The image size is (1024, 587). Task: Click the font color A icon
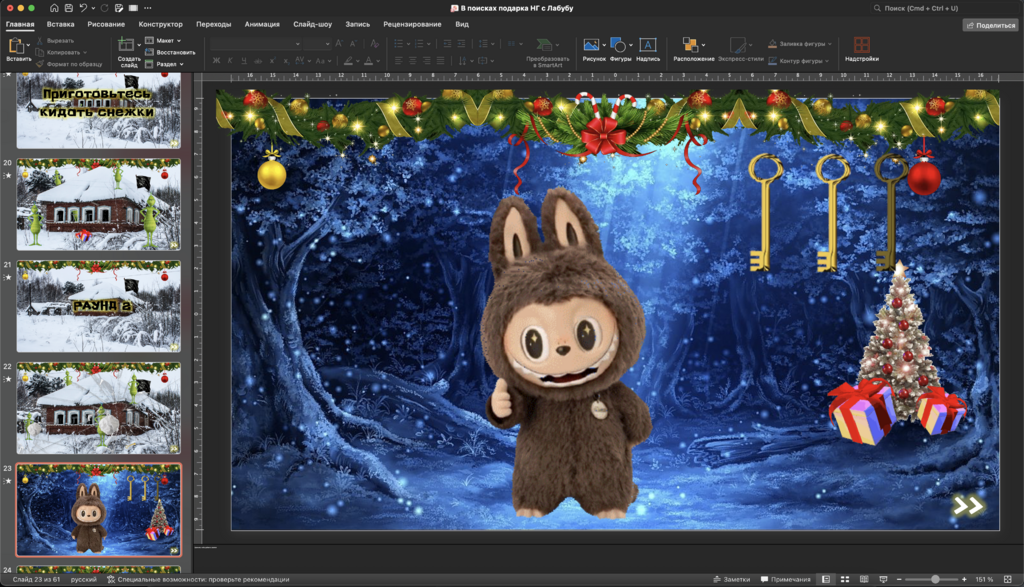368,61
